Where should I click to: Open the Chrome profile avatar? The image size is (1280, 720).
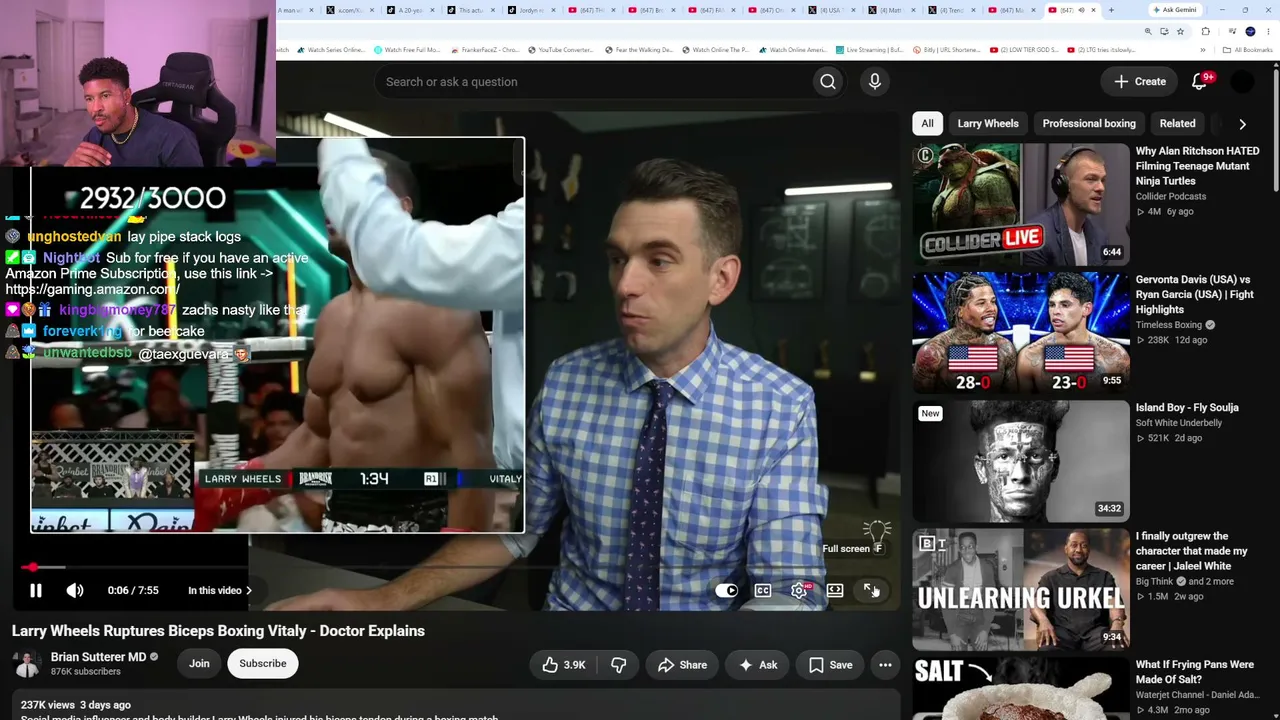(1250, 32)
